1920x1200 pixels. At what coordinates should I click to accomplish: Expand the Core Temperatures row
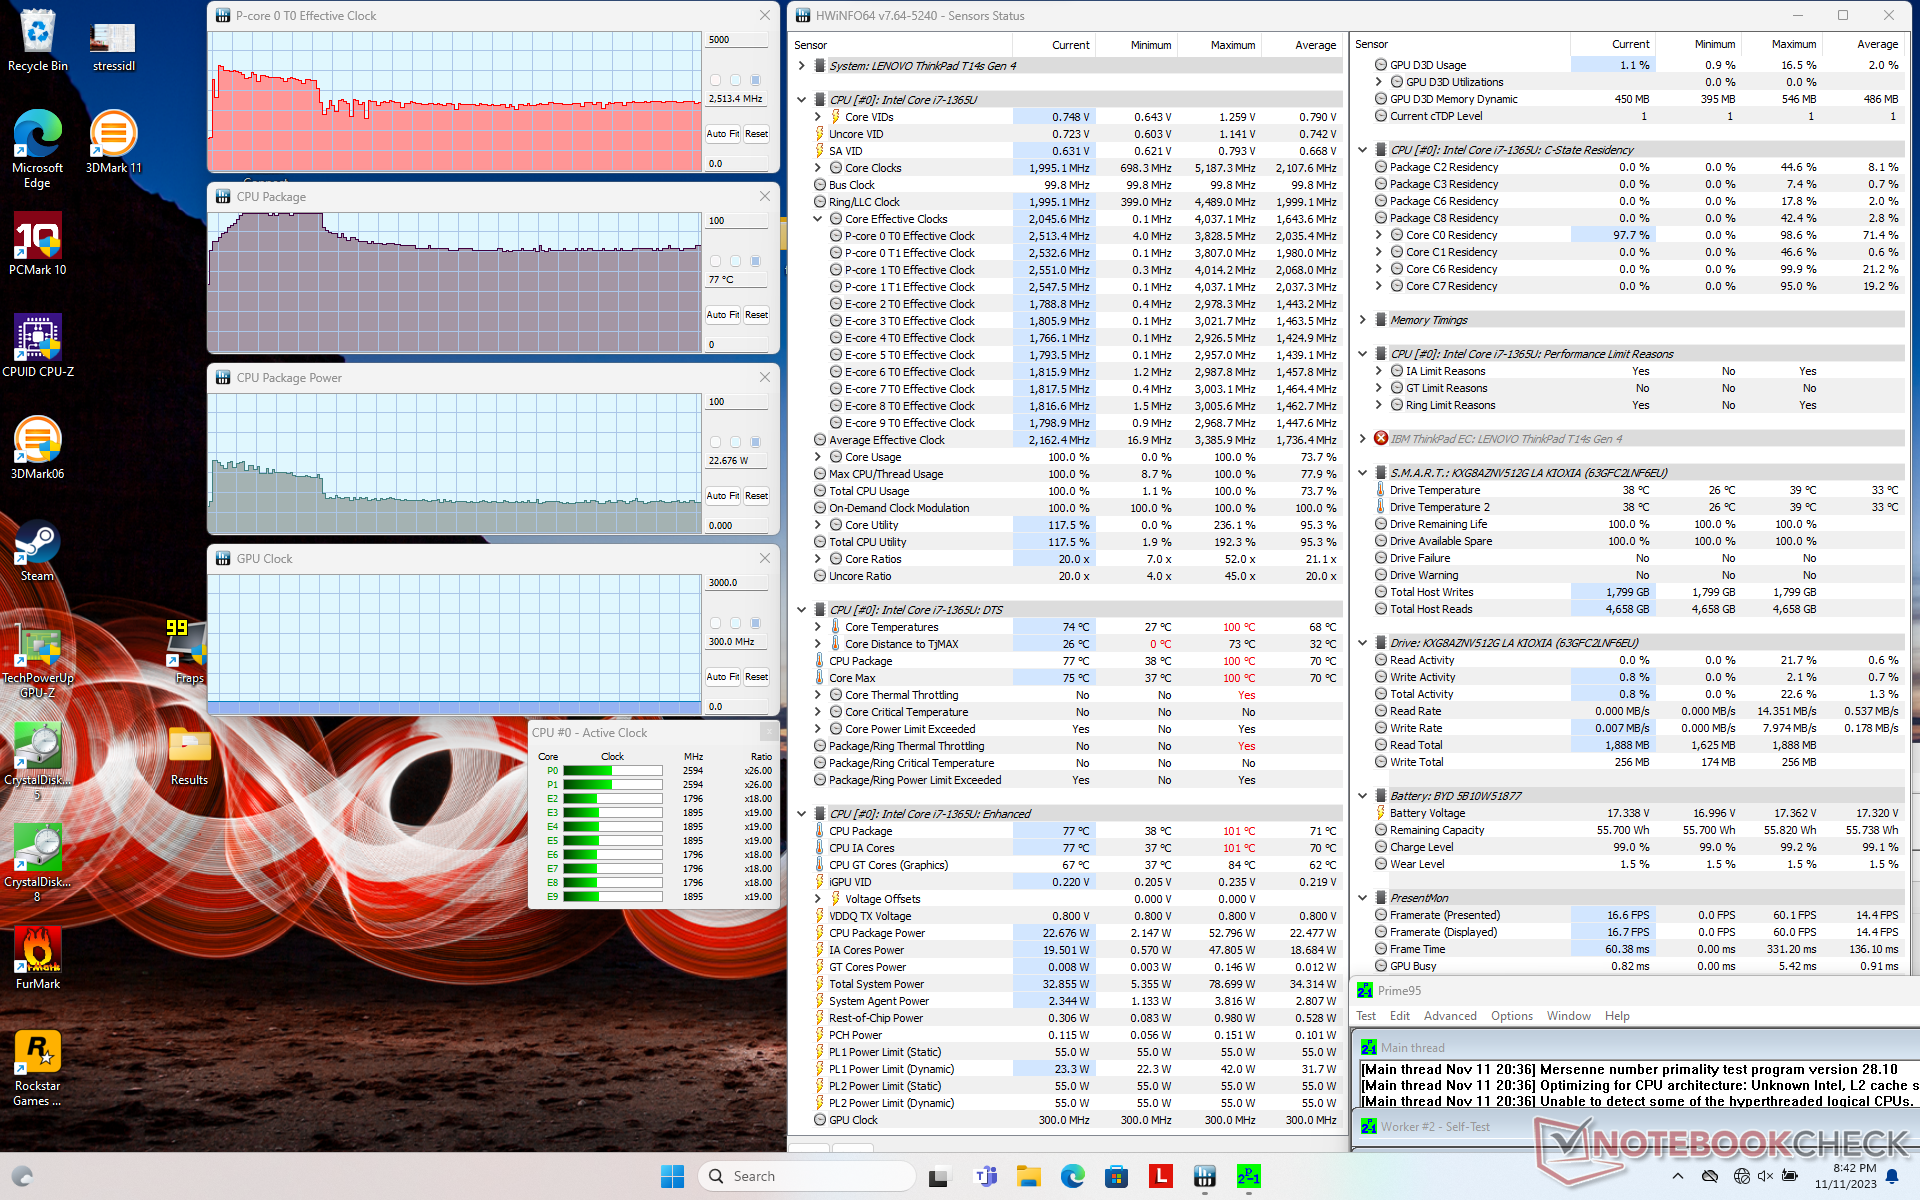[817, 627]
